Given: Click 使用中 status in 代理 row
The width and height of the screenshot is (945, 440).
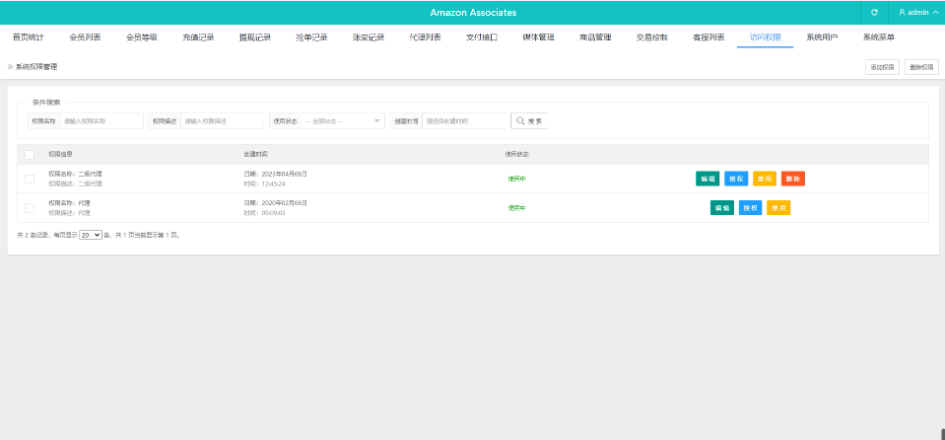Looking at the screenshot, I should pos(516,208).
